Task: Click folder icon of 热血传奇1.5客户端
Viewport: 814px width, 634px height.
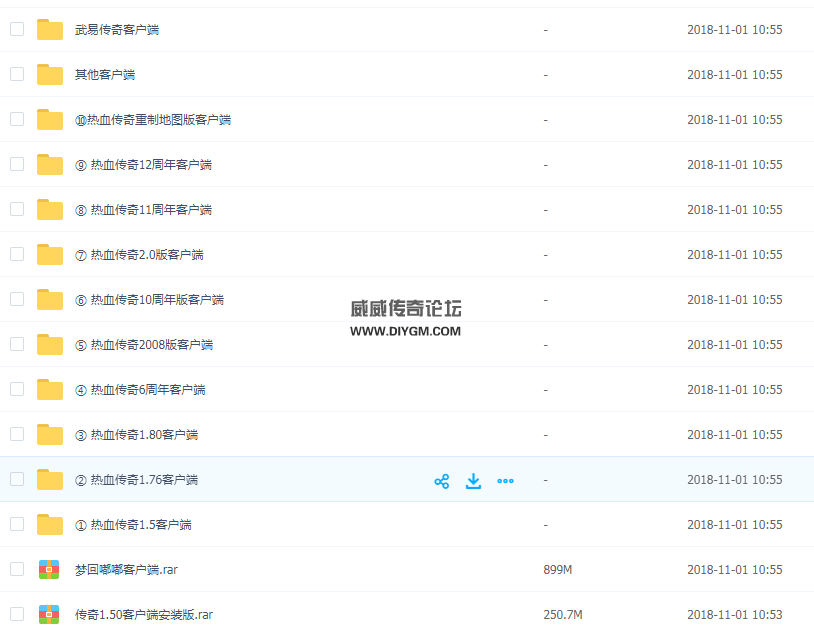Action: pyautogui.click(x=50, y=524)
